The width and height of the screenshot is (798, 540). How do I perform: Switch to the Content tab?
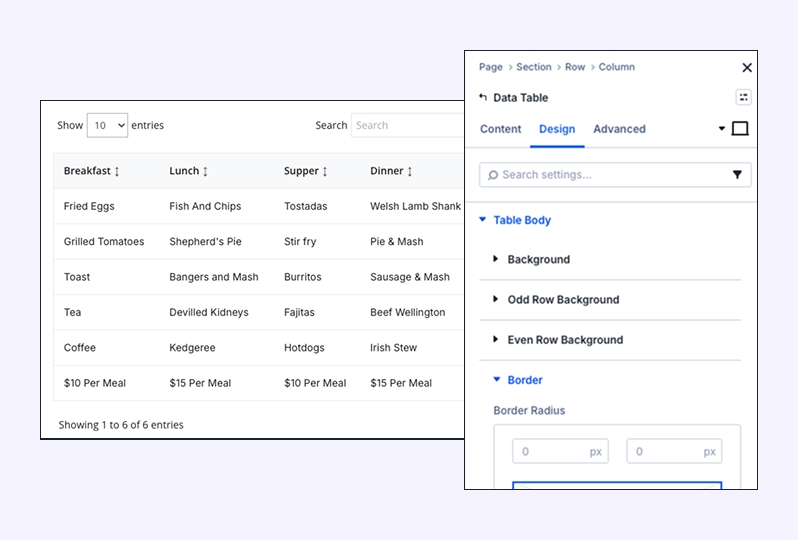click(x=500, y=129)
